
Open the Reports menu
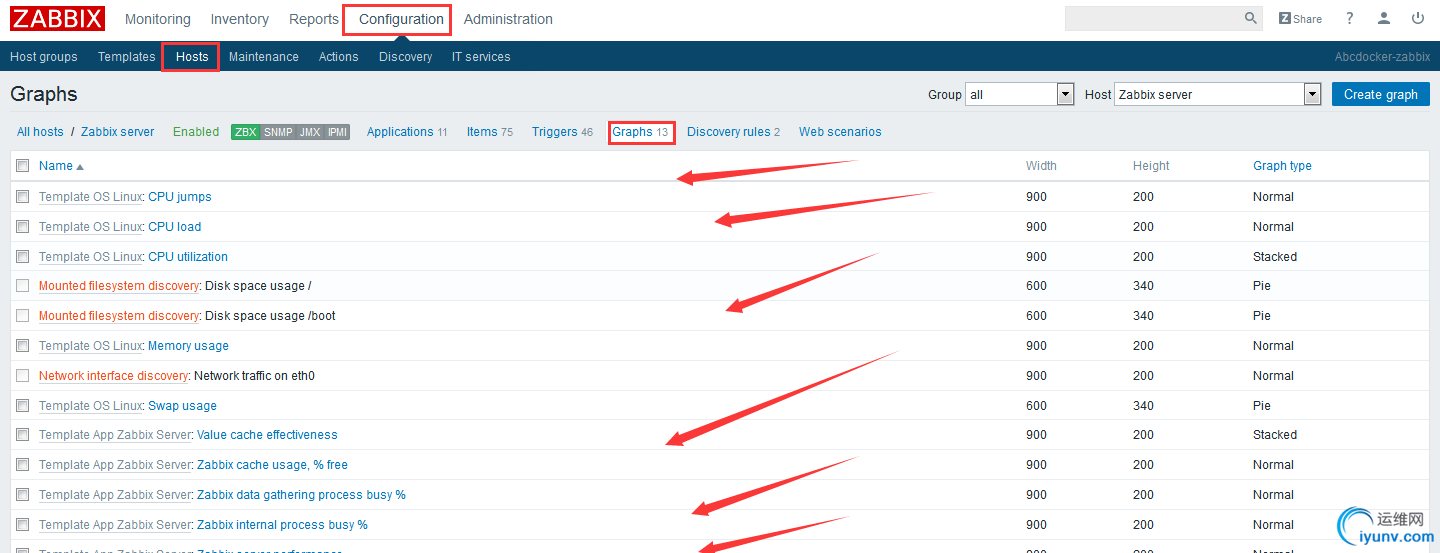click(x=314, y=19)
